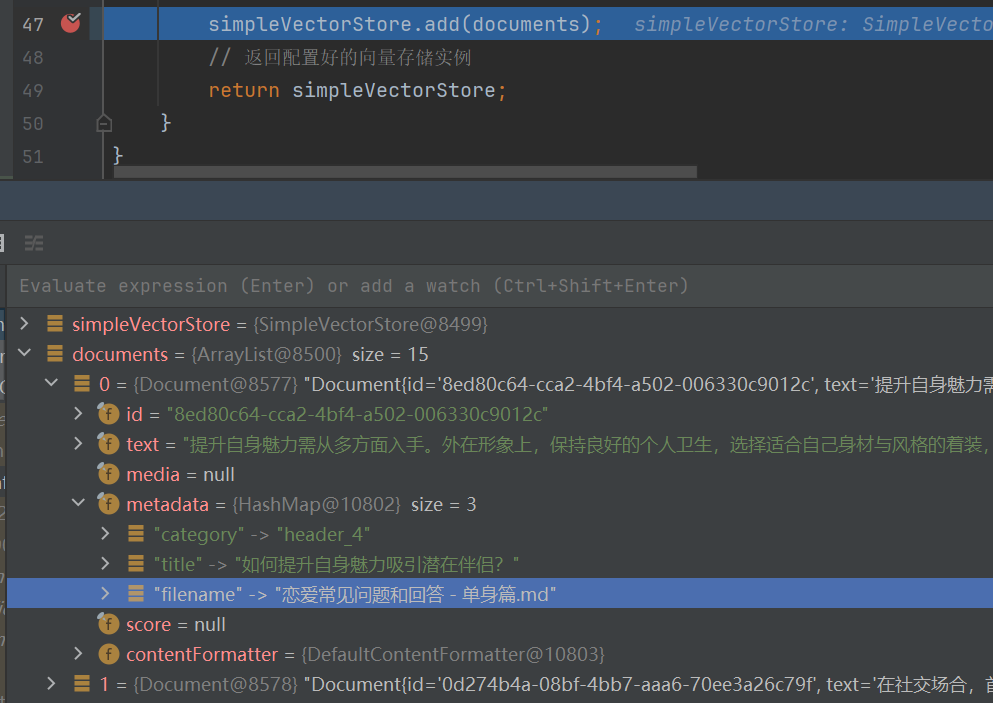Click the {DefaultContentFormatter@10803} value text
Image resolution: width=993 pixels, height=703 pixels.
[453, 654]
